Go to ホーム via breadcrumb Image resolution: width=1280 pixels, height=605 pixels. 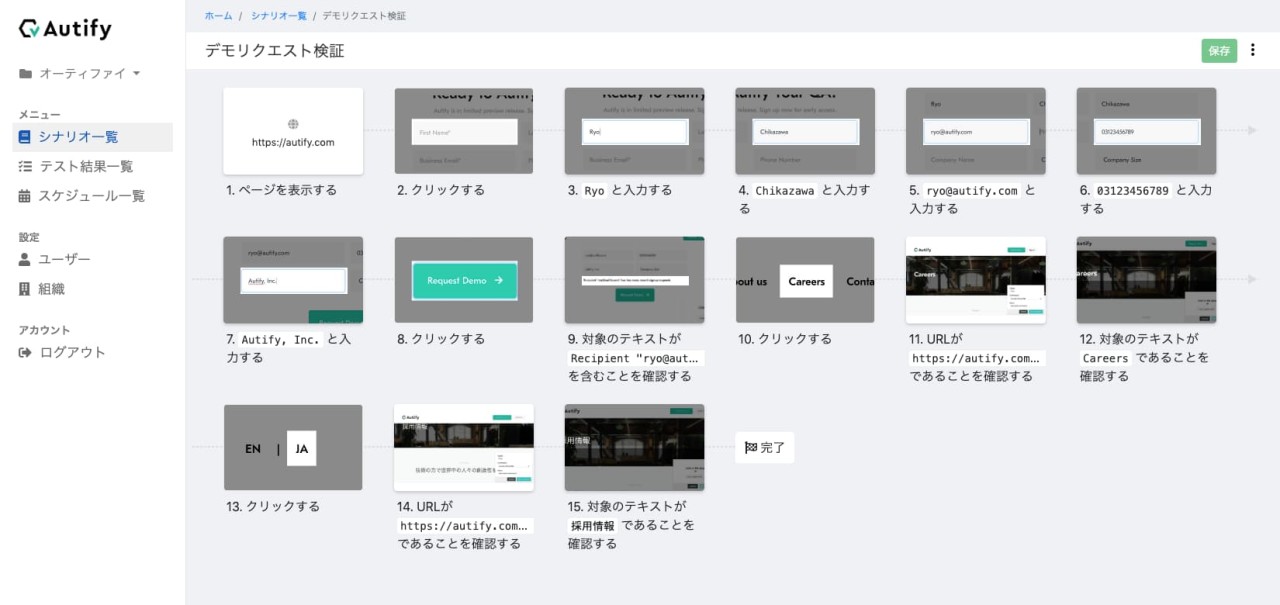[218, 16]
